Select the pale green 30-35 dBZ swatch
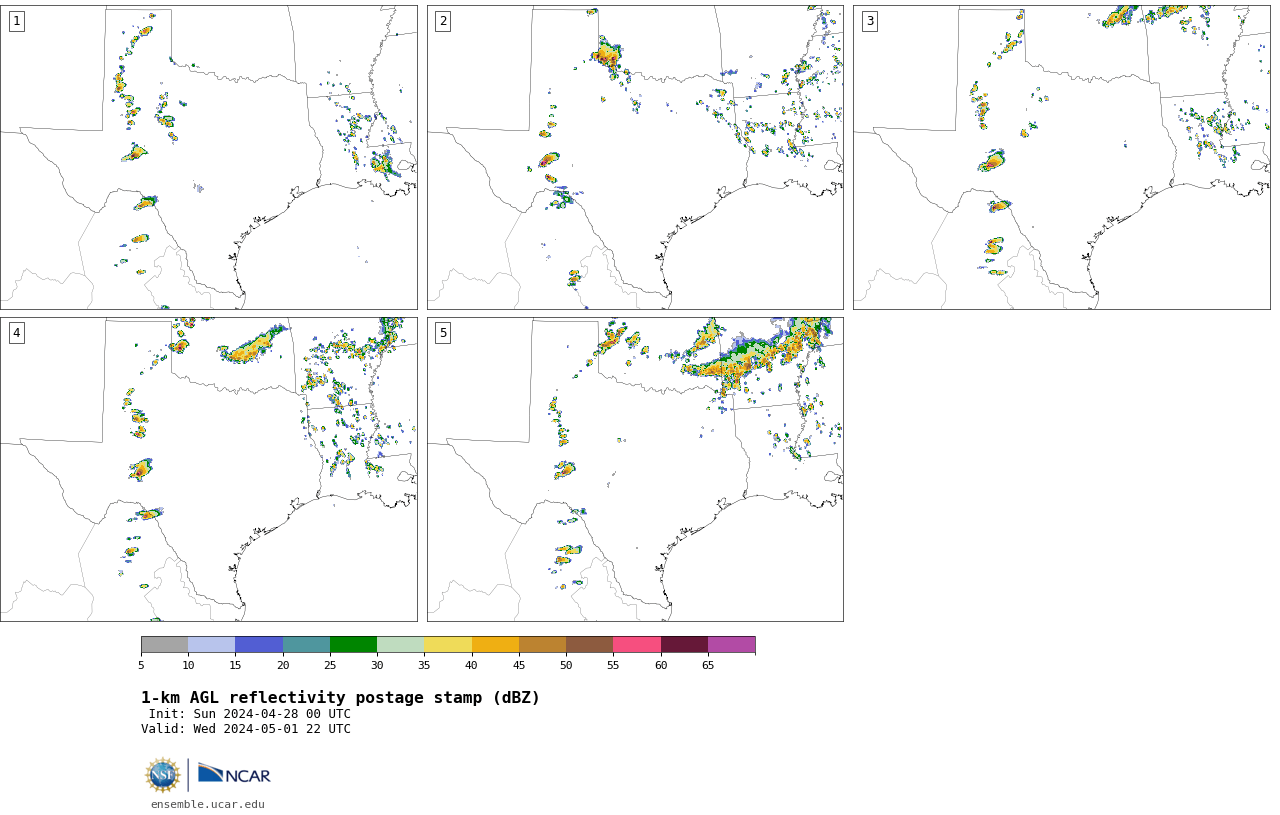 (400, 644)
